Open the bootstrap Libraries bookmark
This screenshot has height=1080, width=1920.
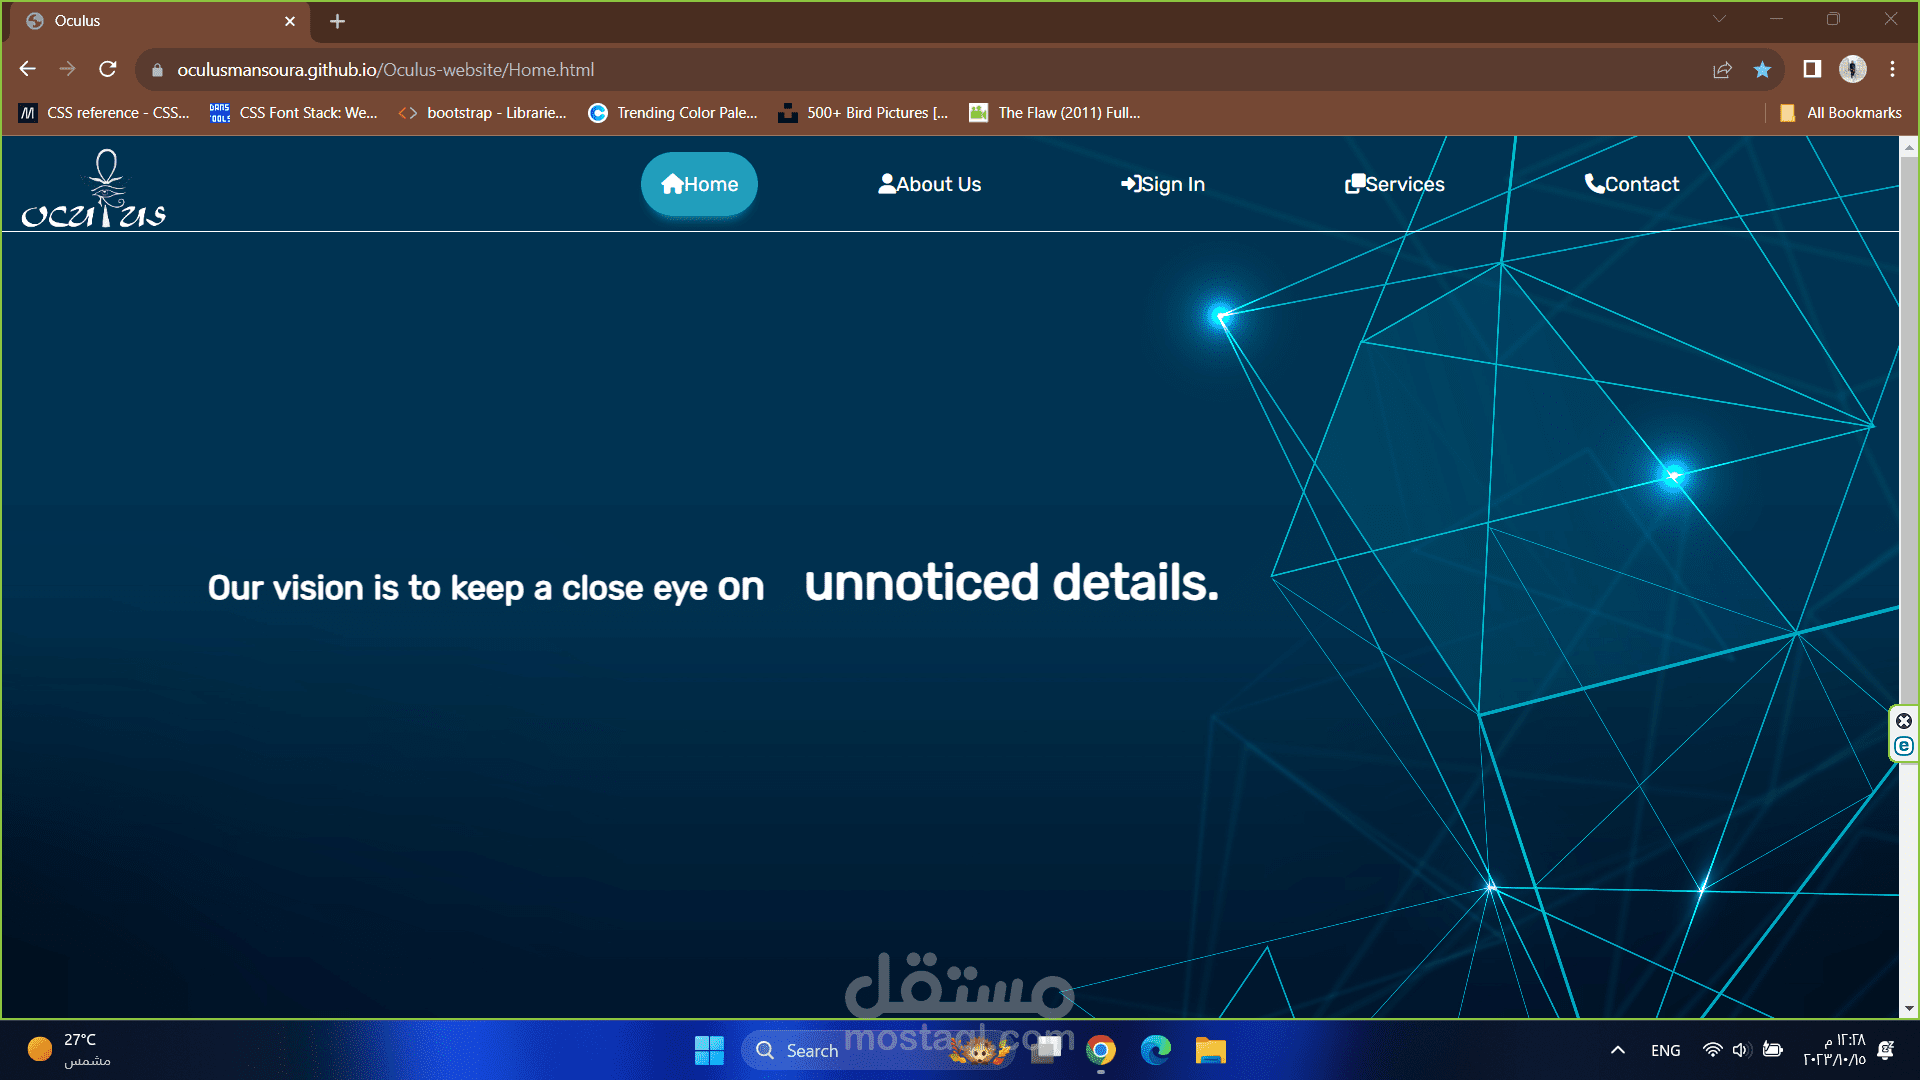483,113
